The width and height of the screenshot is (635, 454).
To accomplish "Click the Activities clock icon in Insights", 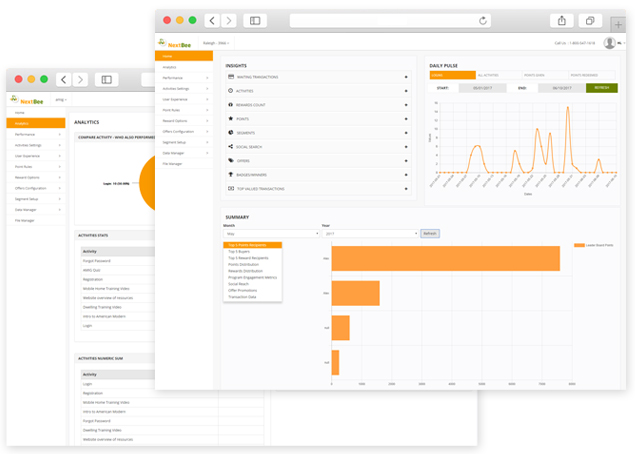I will [x=230, y=91].
